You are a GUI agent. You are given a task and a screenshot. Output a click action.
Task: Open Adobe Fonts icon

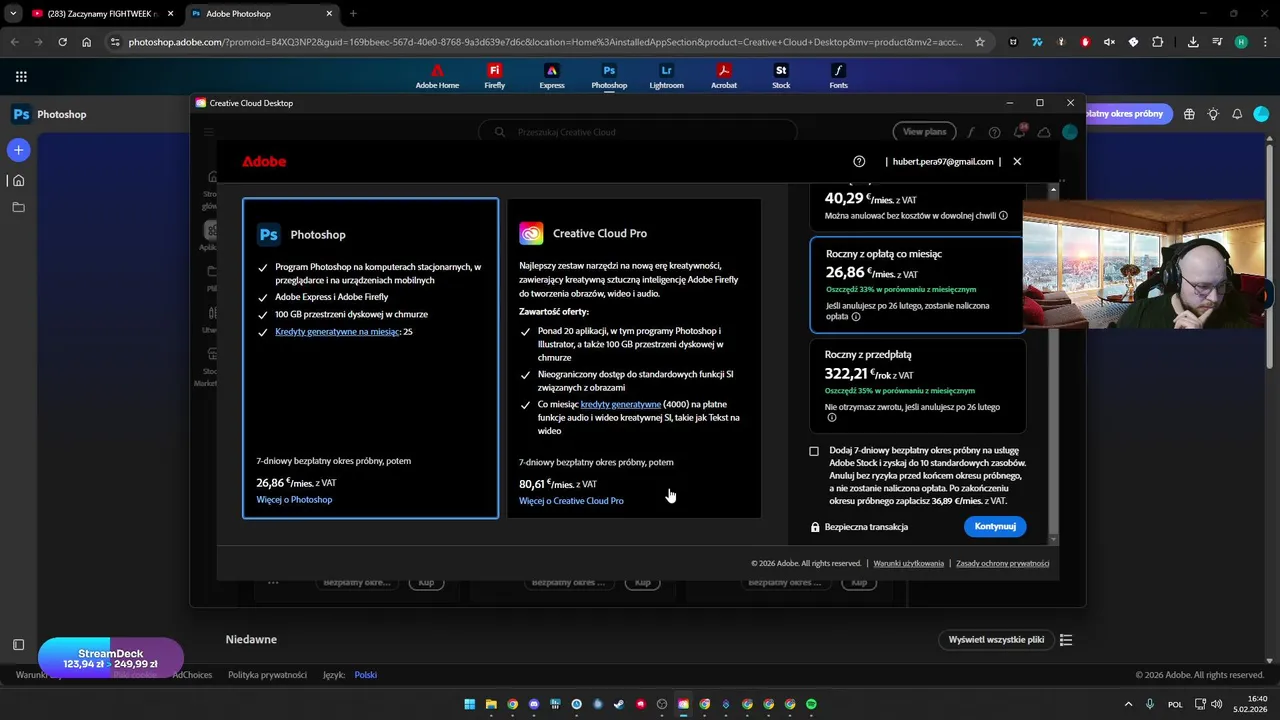[x=839, y=77]
